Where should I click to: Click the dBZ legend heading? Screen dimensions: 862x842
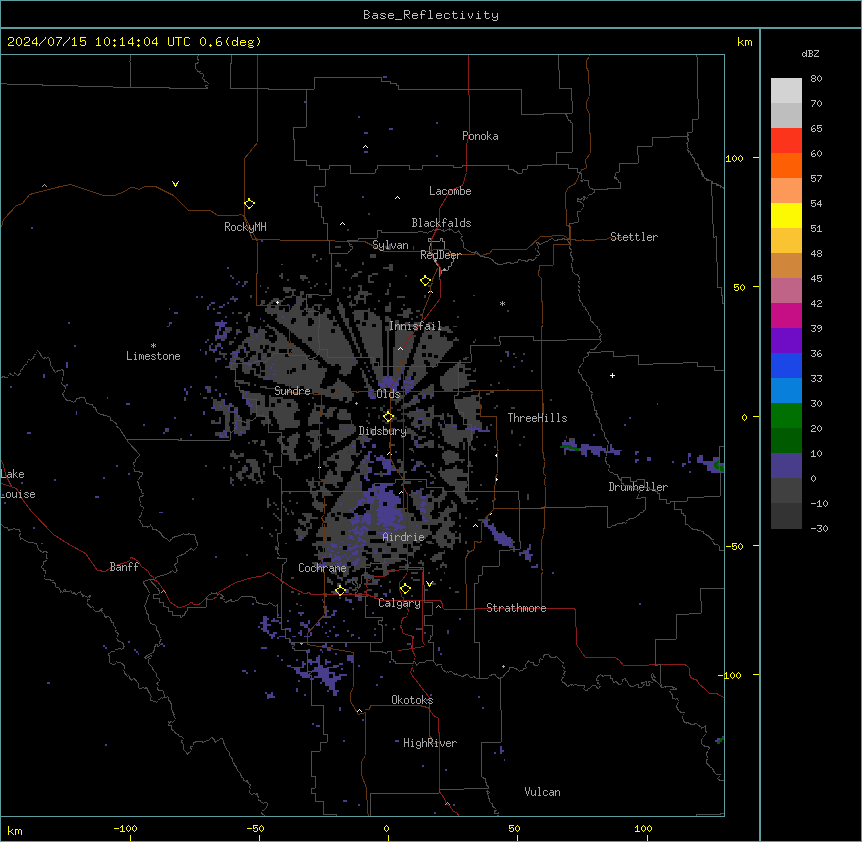pyautogui.click(x=810, y=53)
